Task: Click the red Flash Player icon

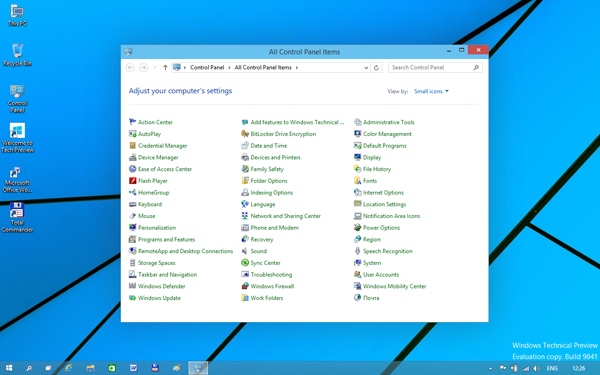Action: pyautogui.click(x=132, y=181)
